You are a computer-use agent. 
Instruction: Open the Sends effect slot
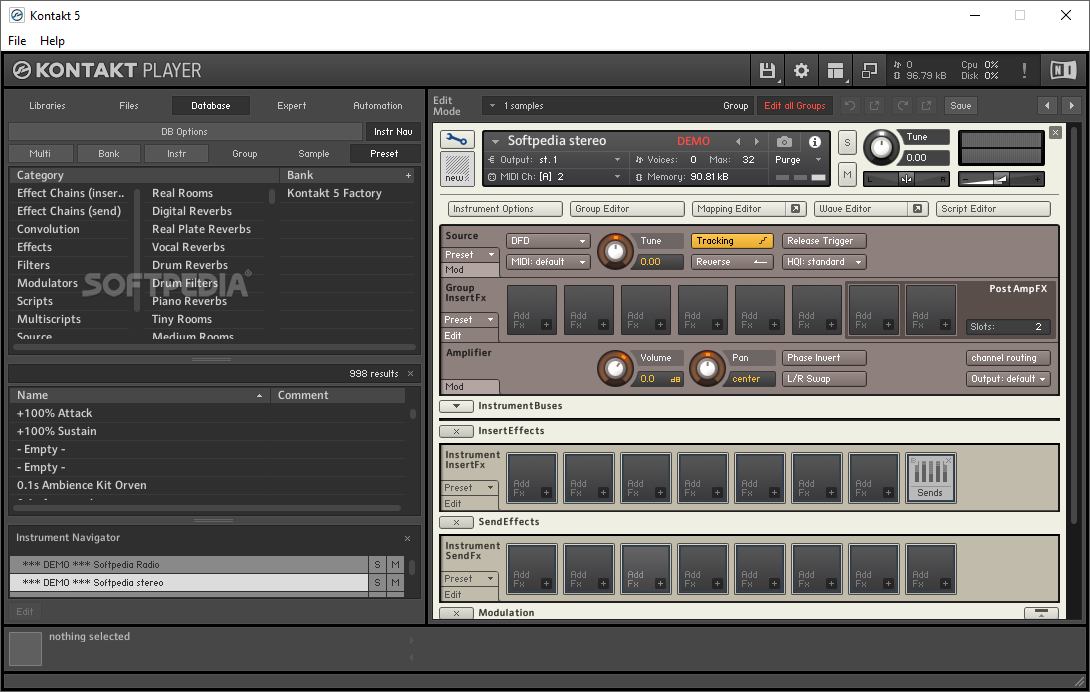(x=931, y=478)
